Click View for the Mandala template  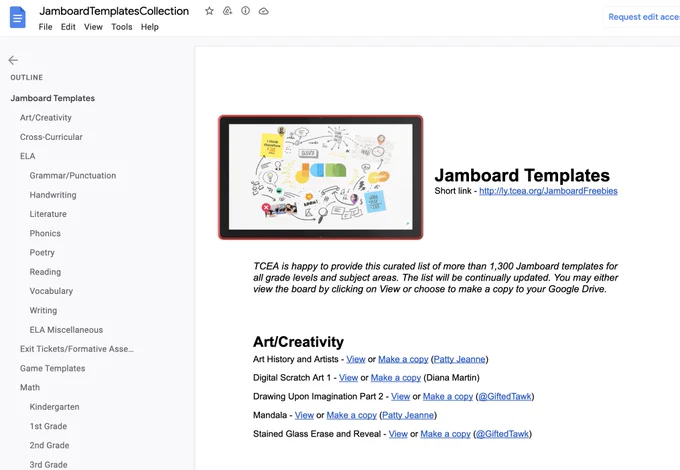click(x=304, y=415)
